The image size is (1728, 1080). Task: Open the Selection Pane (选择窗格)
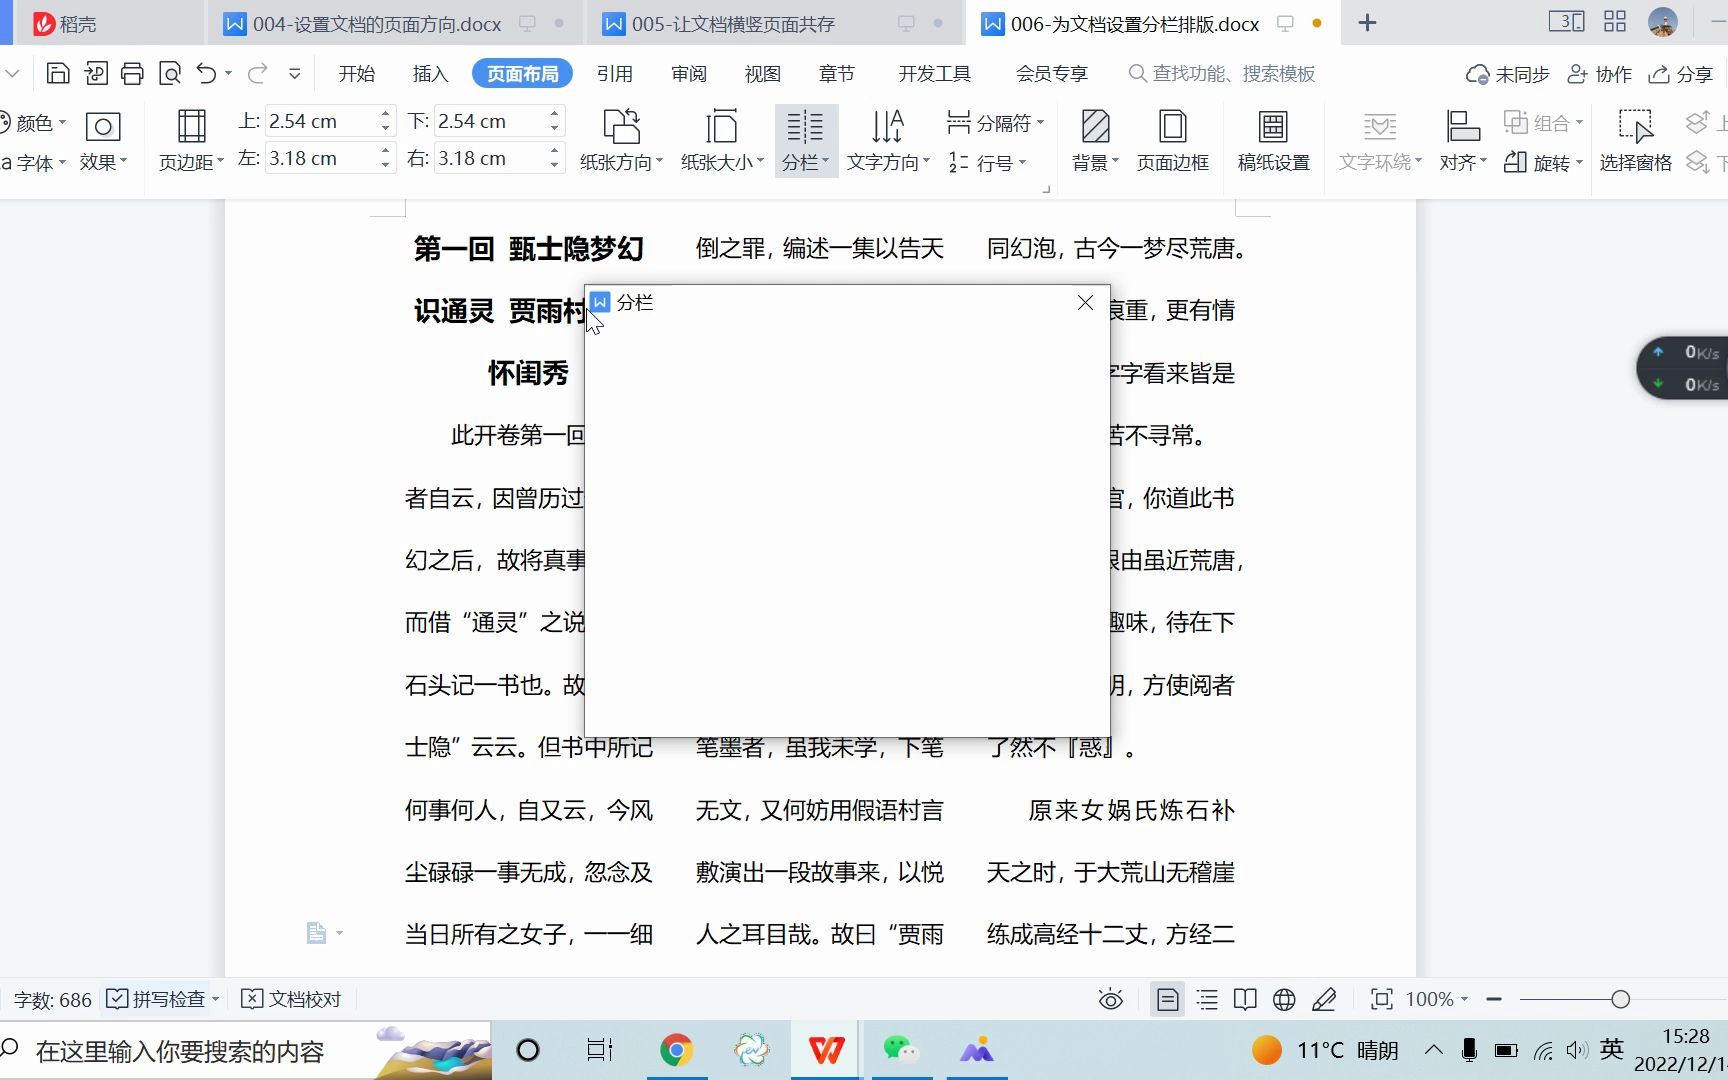[1635, 140]
